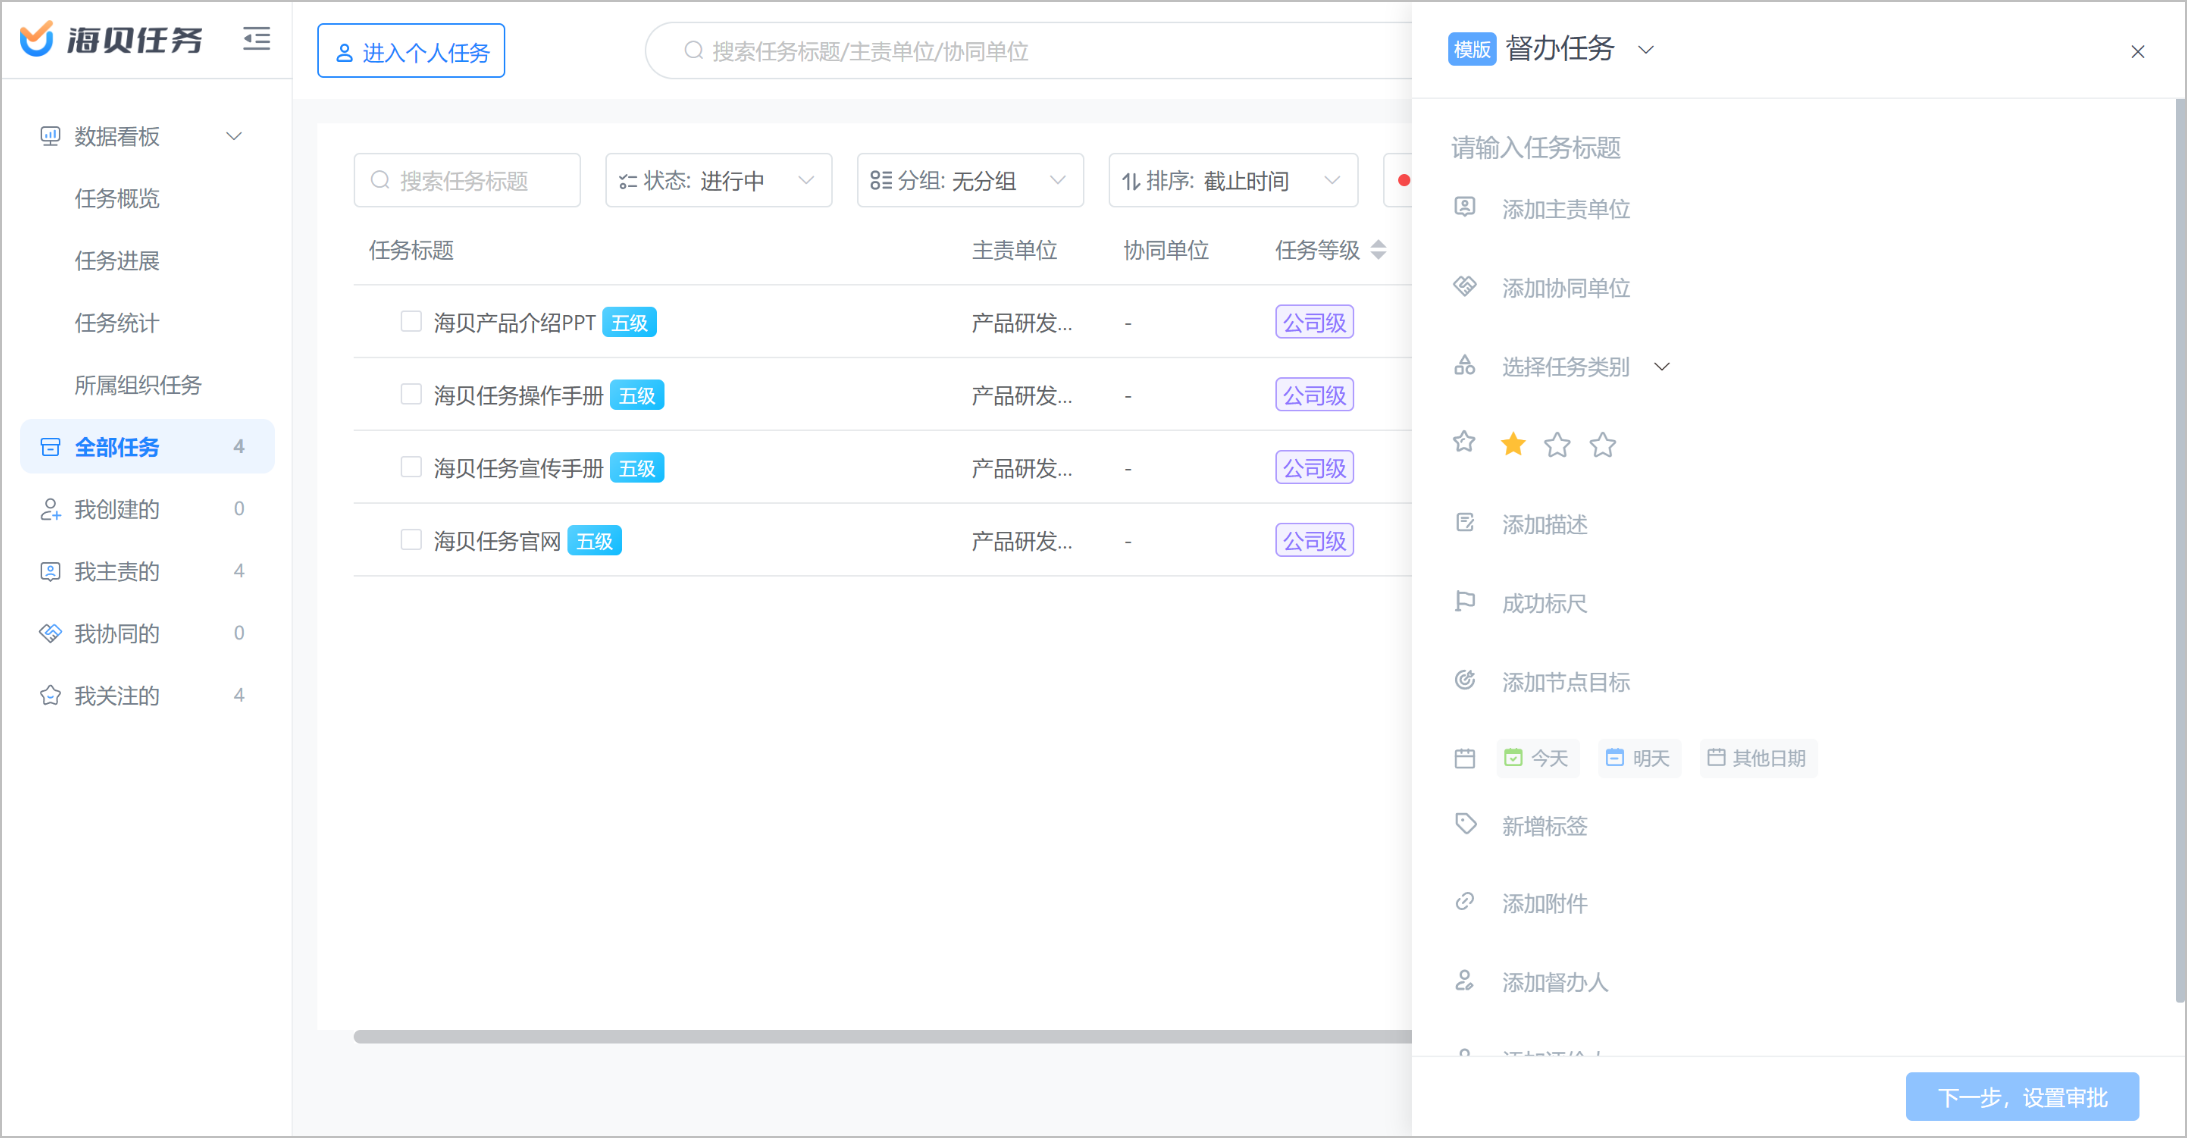Sort by 任务等级 column arrows
Viewport: 2187px width, 1138px height.
[1379, 250]
